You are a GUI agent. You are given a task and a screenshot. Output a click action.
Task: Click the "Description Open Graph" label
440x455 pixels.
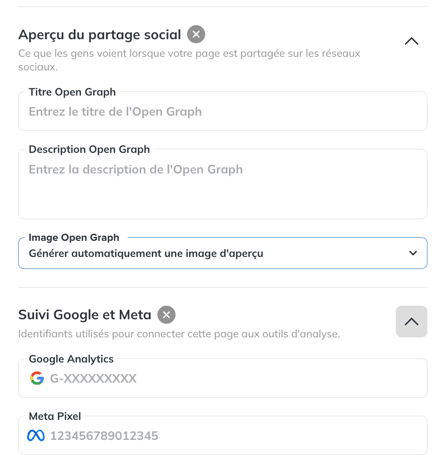89,149
